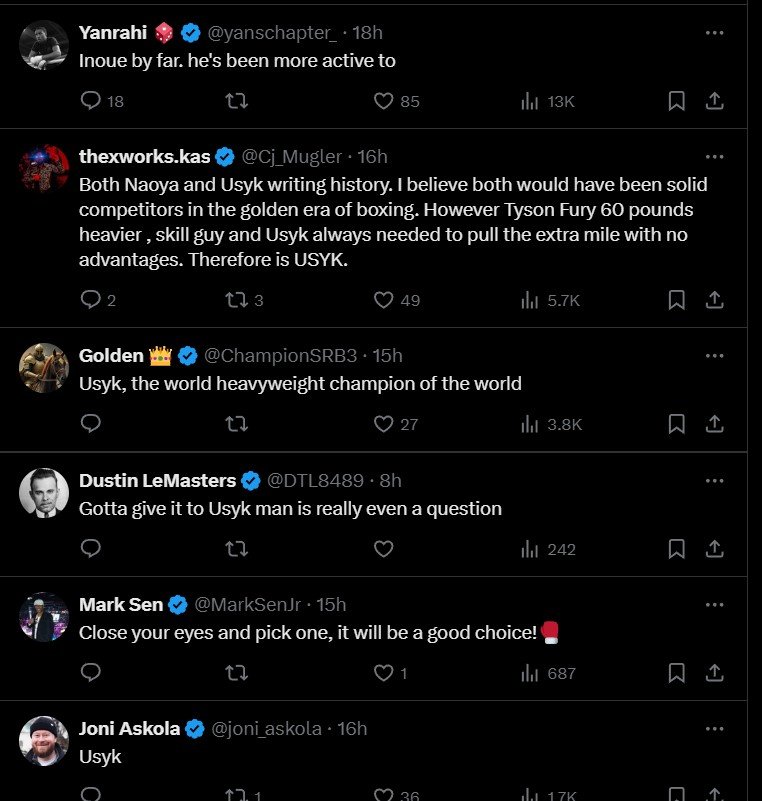The width and height of the screenshot is (762, 801).
Task: Open the 16h timestamp on Joni Askola's tweet
Action: 352,729
